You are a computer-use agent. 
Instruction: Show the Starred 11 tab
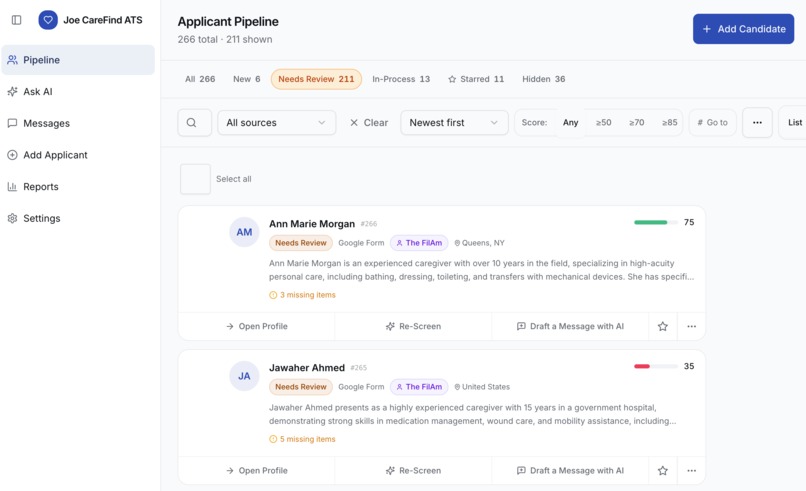[x=476, y=79]
